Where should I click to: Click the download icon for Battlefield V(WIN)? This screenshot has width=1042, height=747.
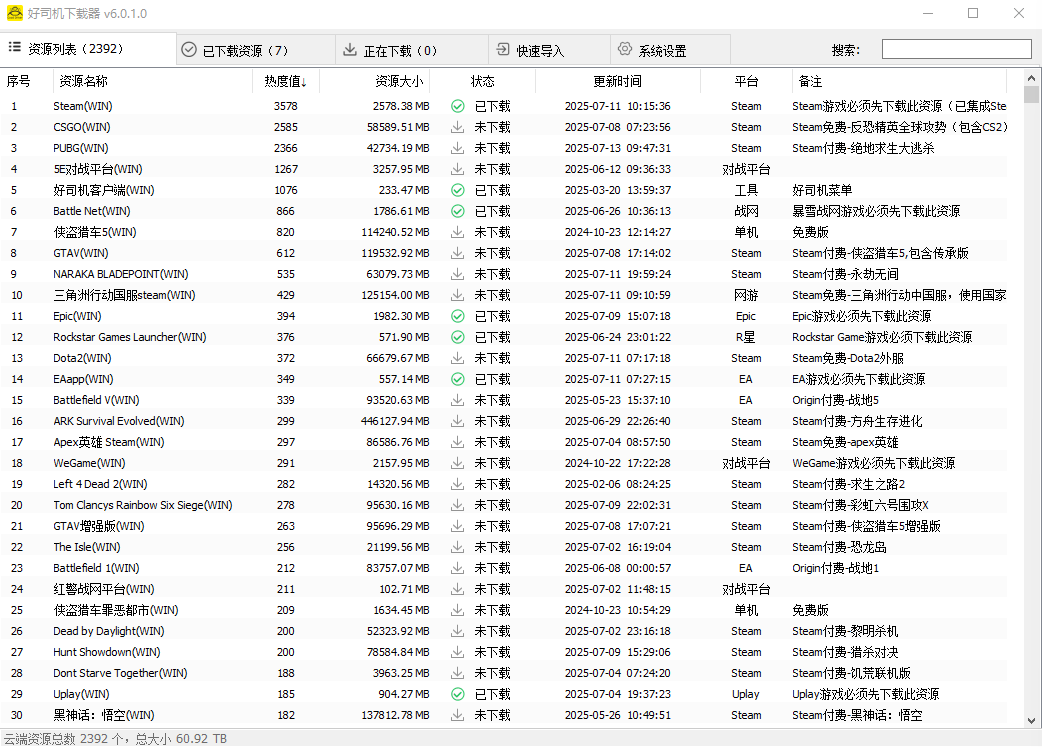click(x=457, y=400)
